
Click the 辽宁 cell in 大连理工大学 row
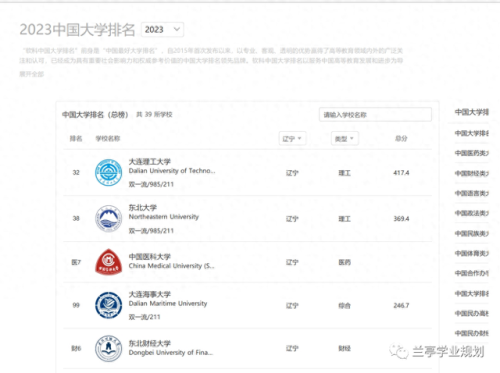292,173
